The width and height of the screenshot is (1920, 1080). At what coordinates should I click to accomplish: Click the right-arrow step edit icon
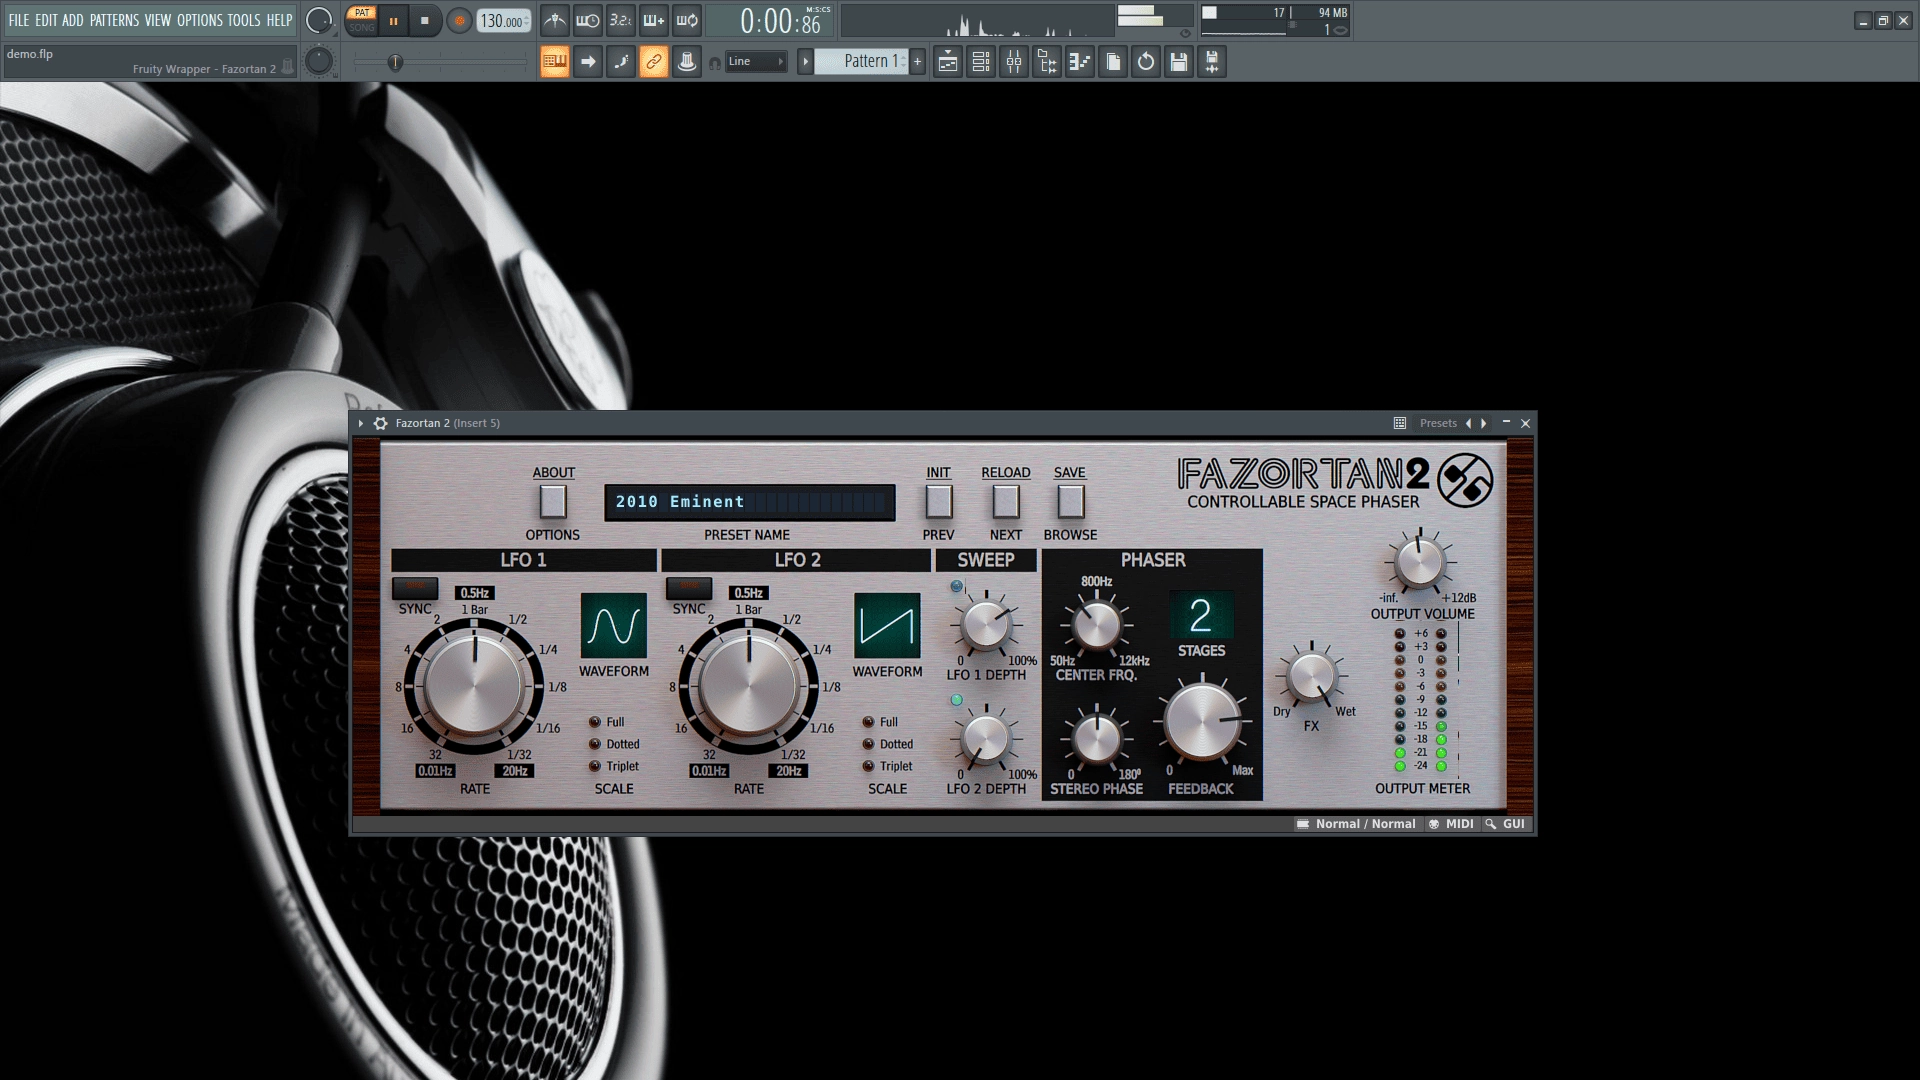[x=588, y=62]
